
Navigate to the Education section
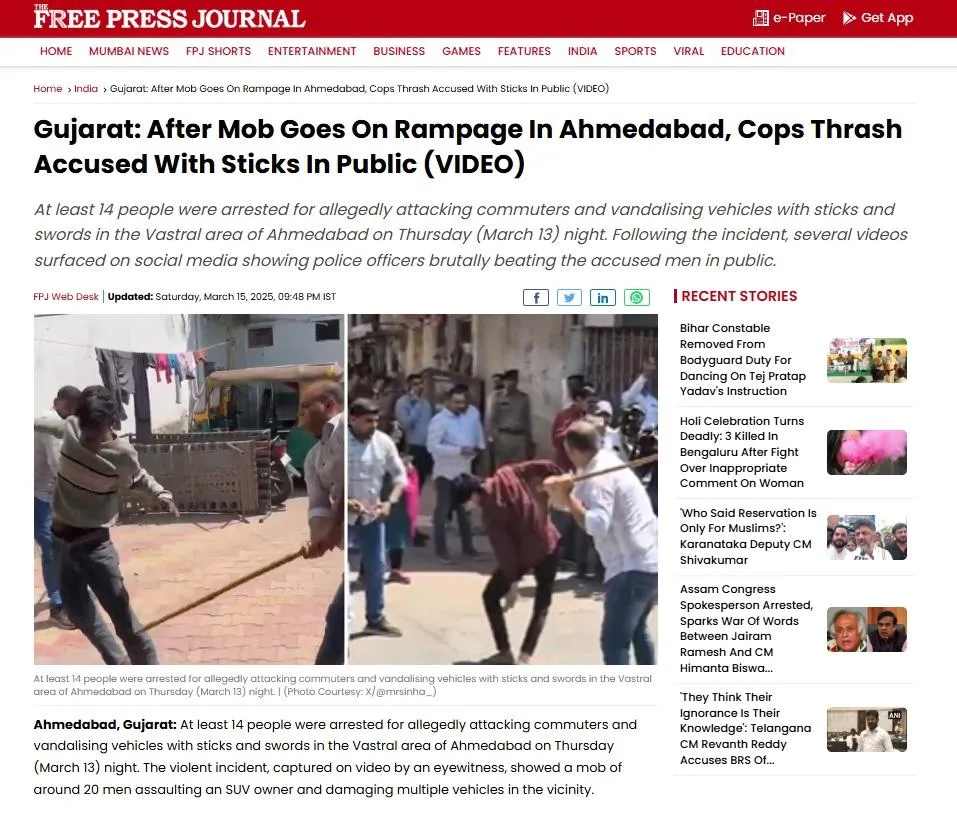pos(753,51)
